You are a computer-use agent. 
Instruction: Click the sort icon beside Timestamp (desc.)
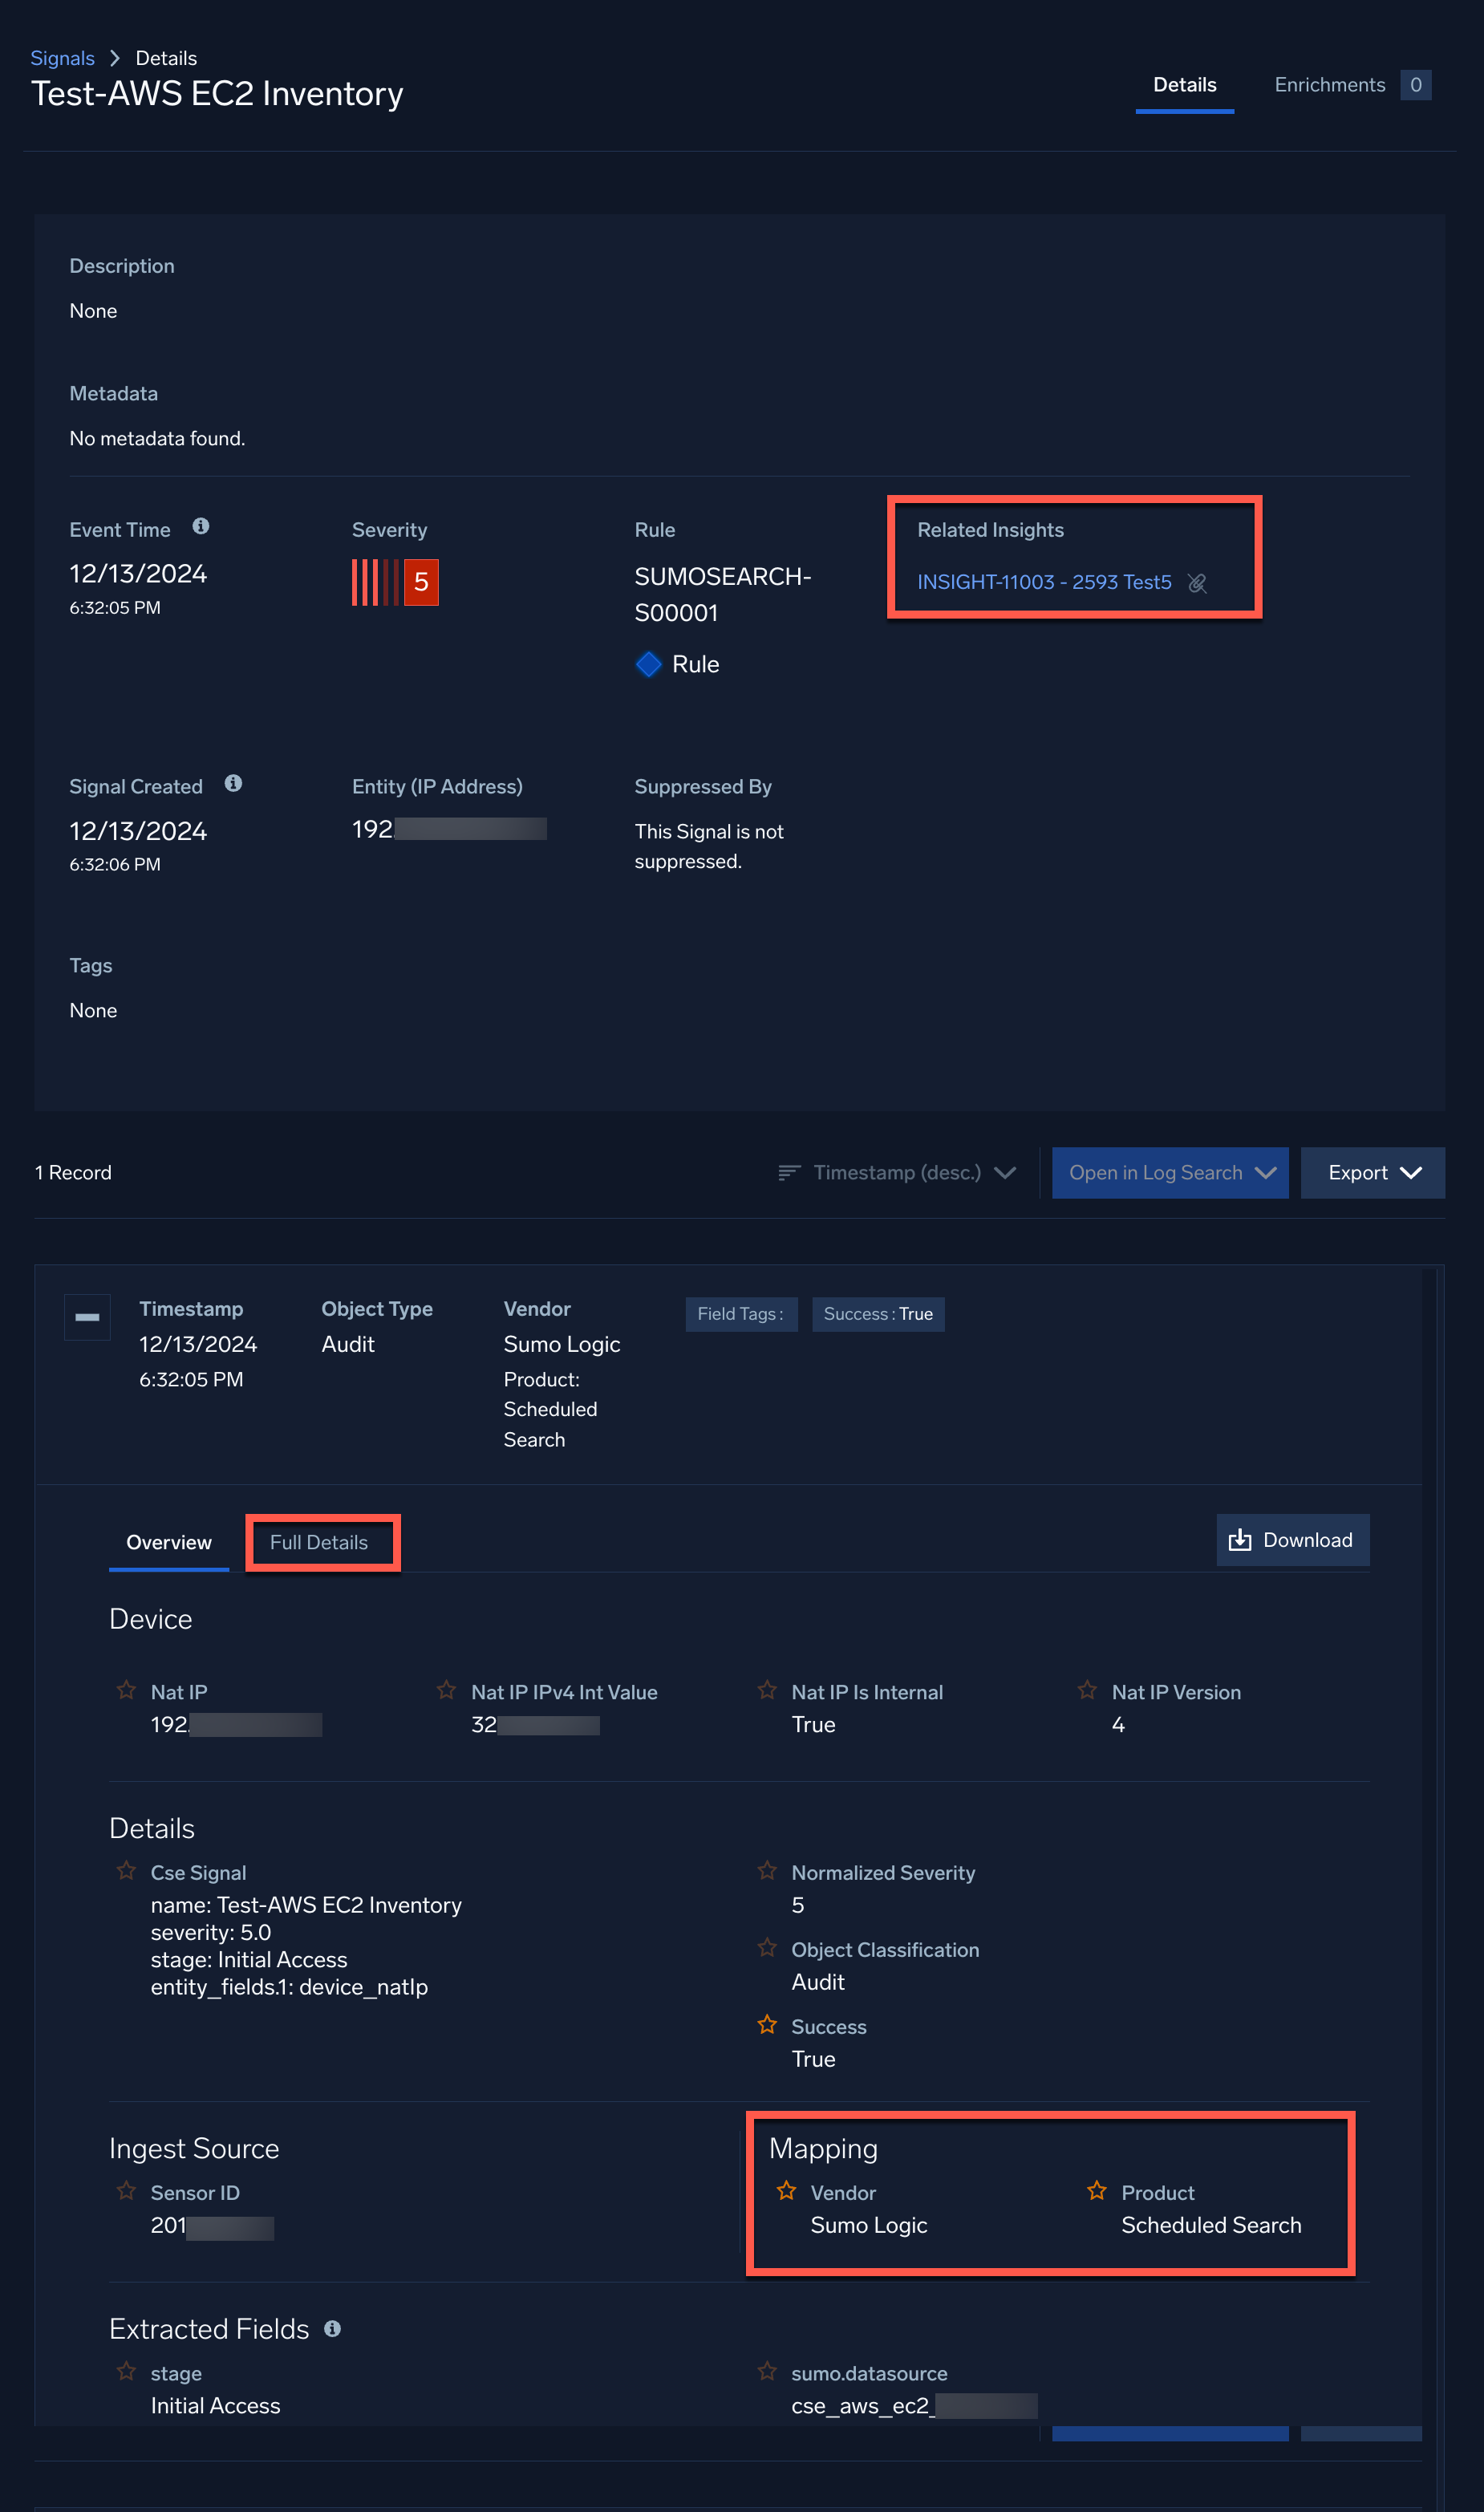[x=789, y=1172]
